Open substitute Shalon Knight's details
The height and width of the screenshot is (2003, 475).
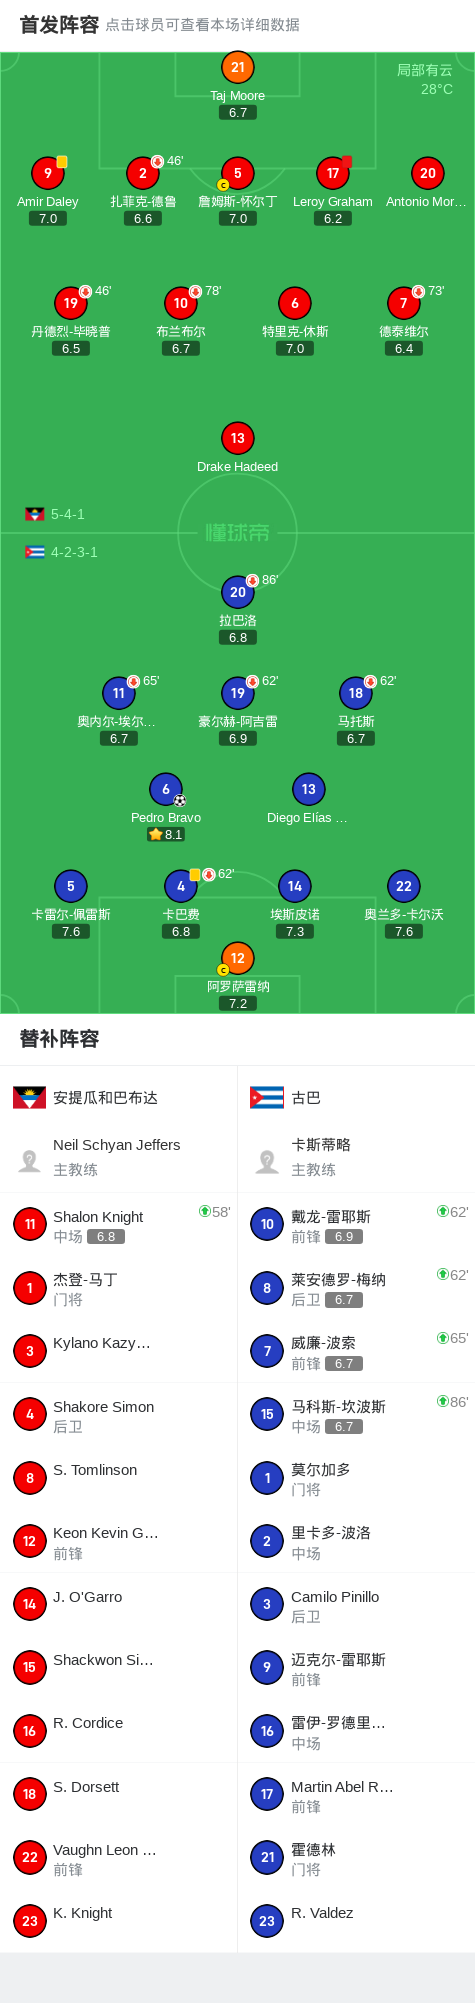[x=118, y=1225]
